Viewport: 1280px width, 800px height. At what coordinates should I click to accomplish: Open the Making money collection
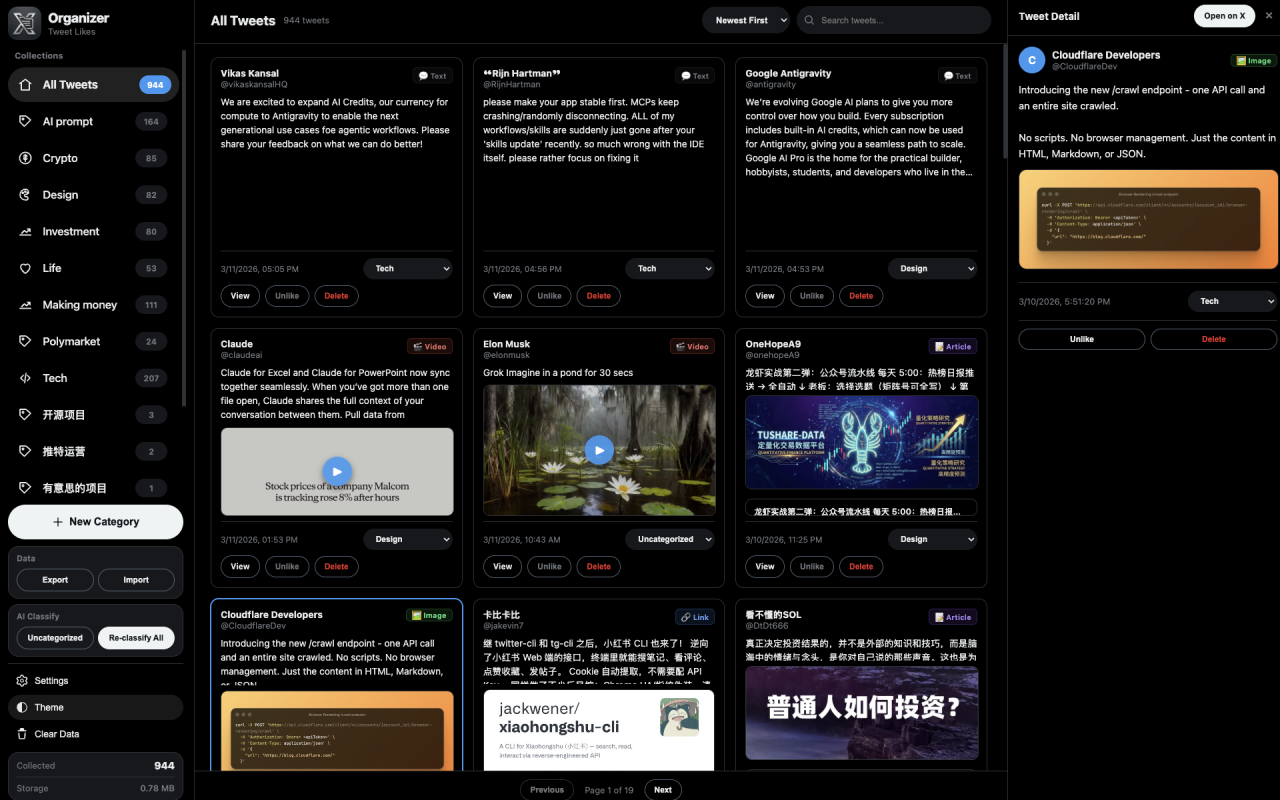point(94,305)
